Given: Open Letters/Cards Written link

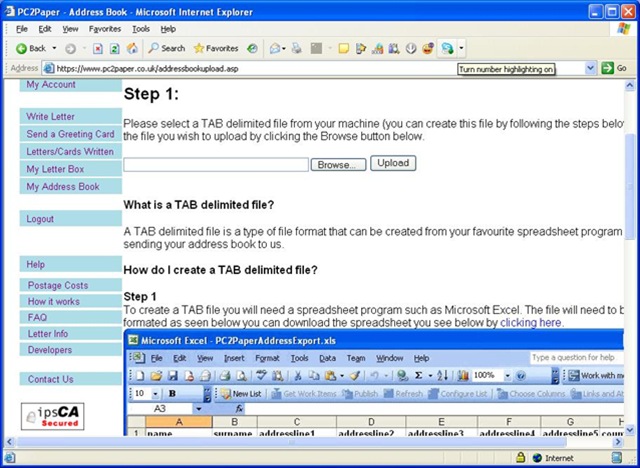Looking at the screenshot, I should pos(70,152).
